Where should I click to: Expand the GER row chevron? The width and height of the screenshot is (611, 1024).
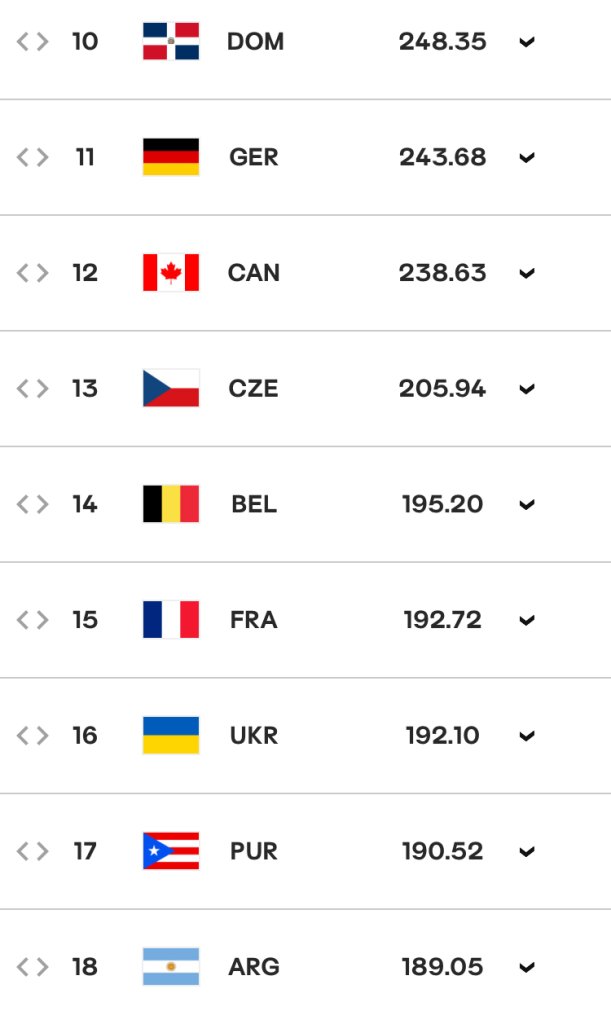pos(527,157)
